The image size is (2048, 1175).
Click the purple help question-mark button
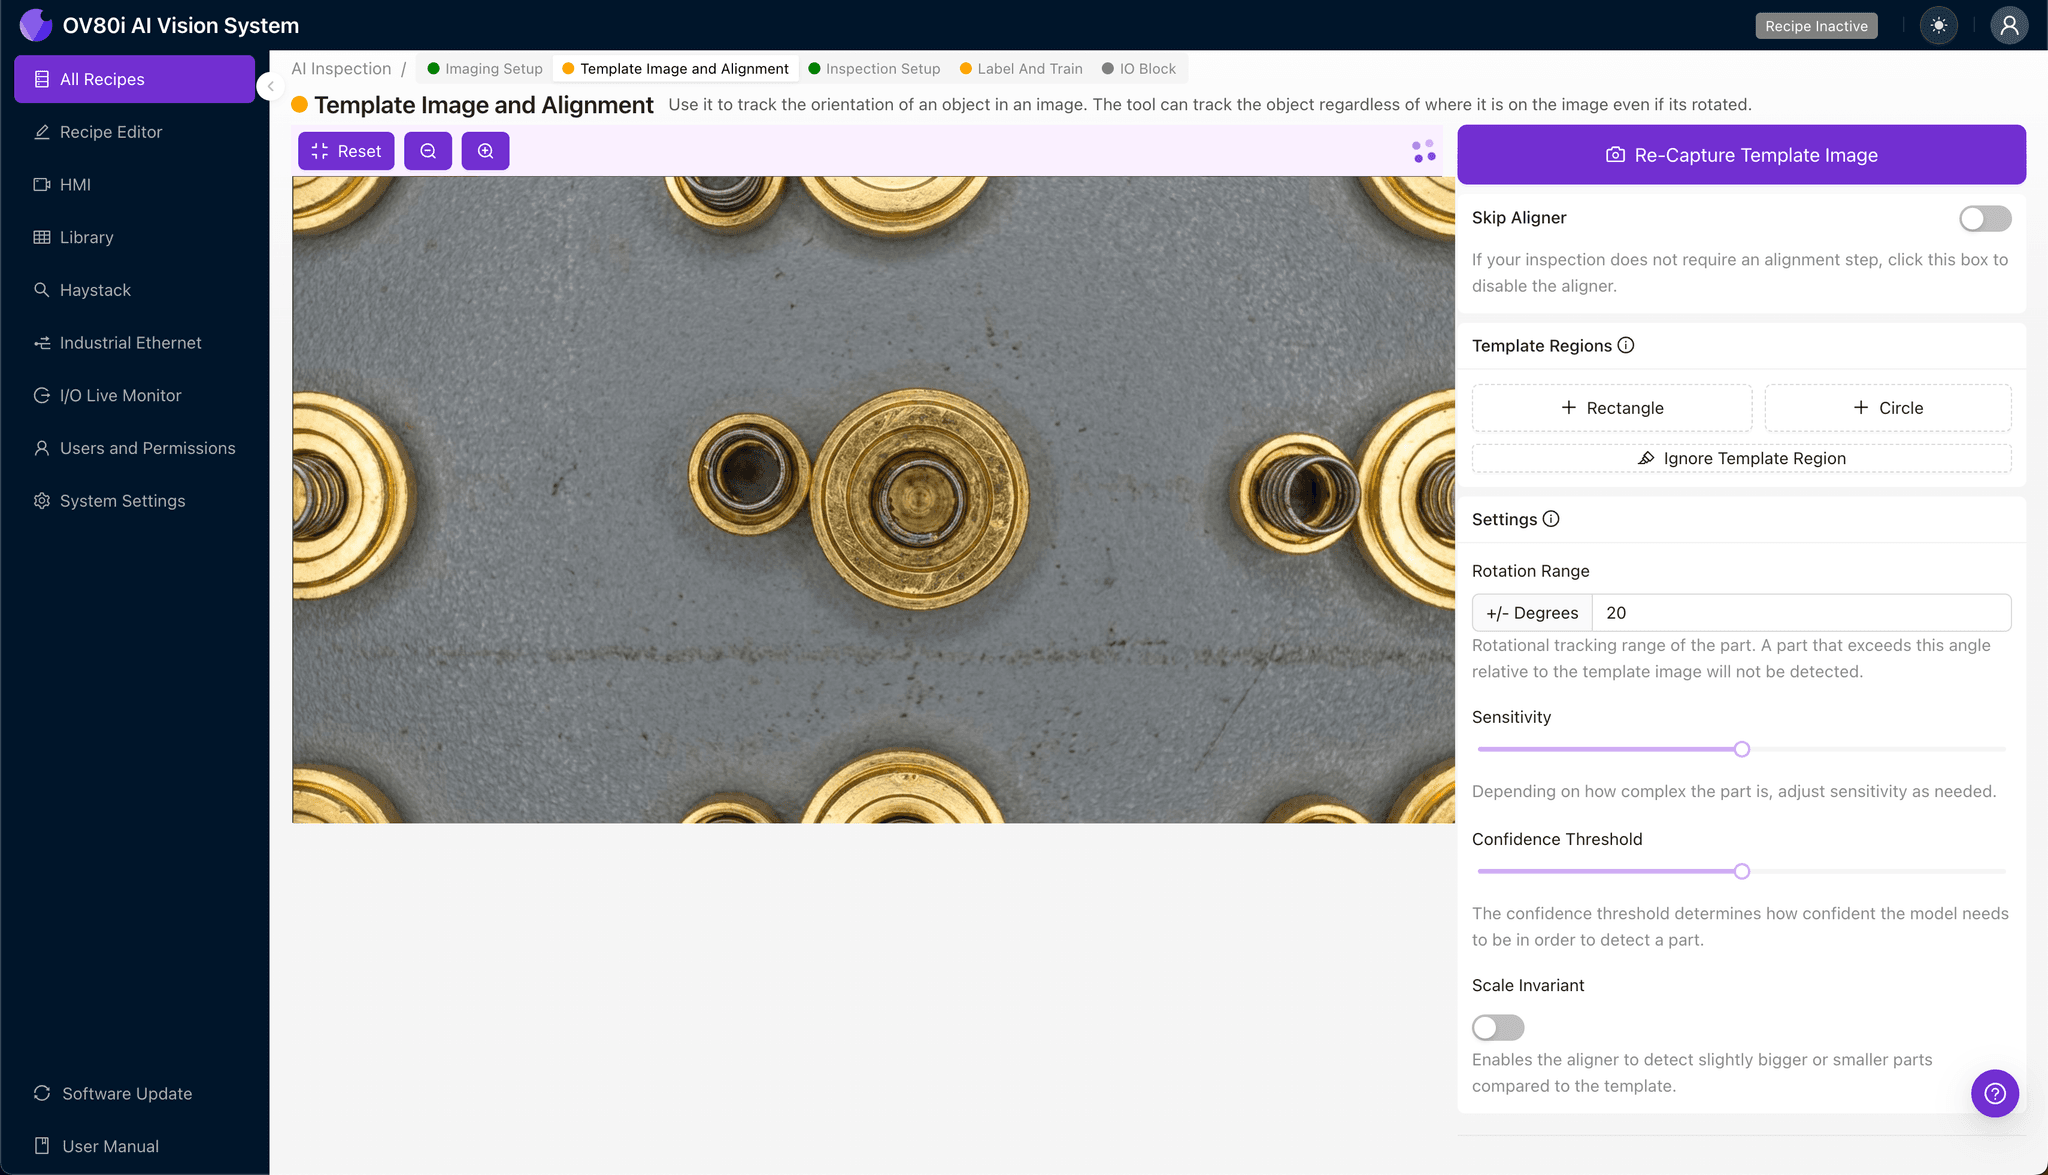pos(1994,1093)
